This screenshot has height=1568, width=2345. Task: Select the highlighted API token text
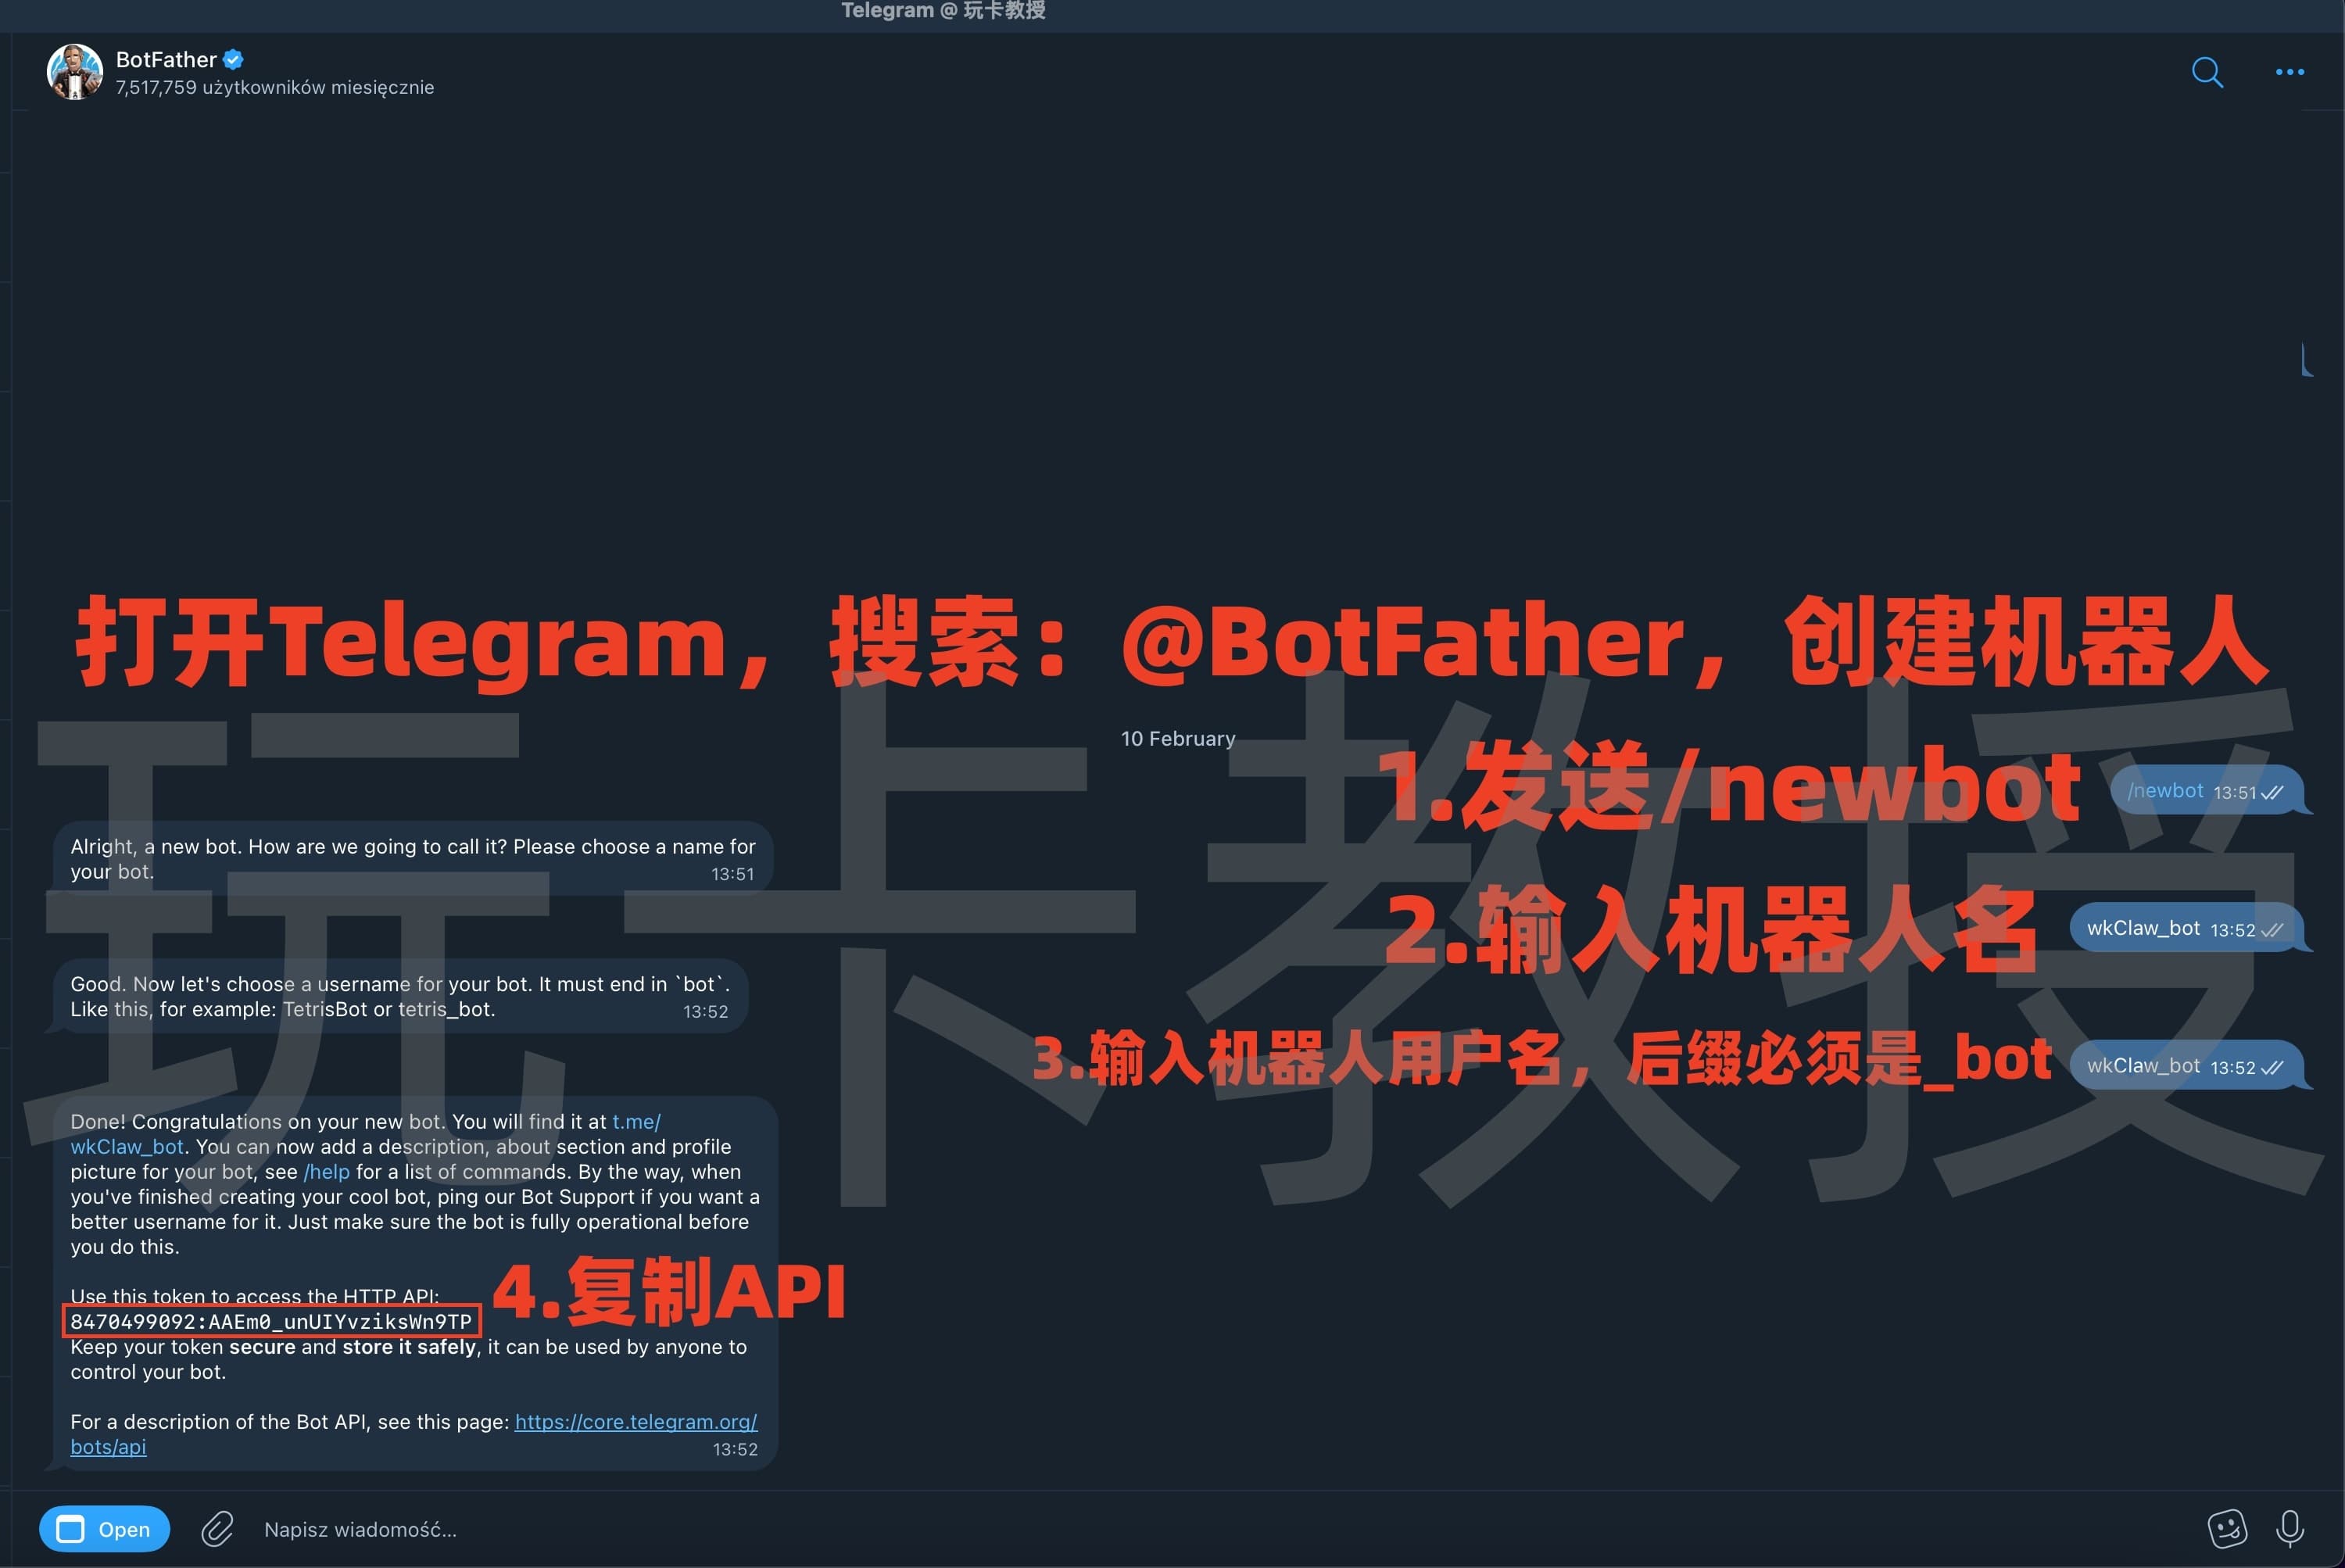(271, 1322)
